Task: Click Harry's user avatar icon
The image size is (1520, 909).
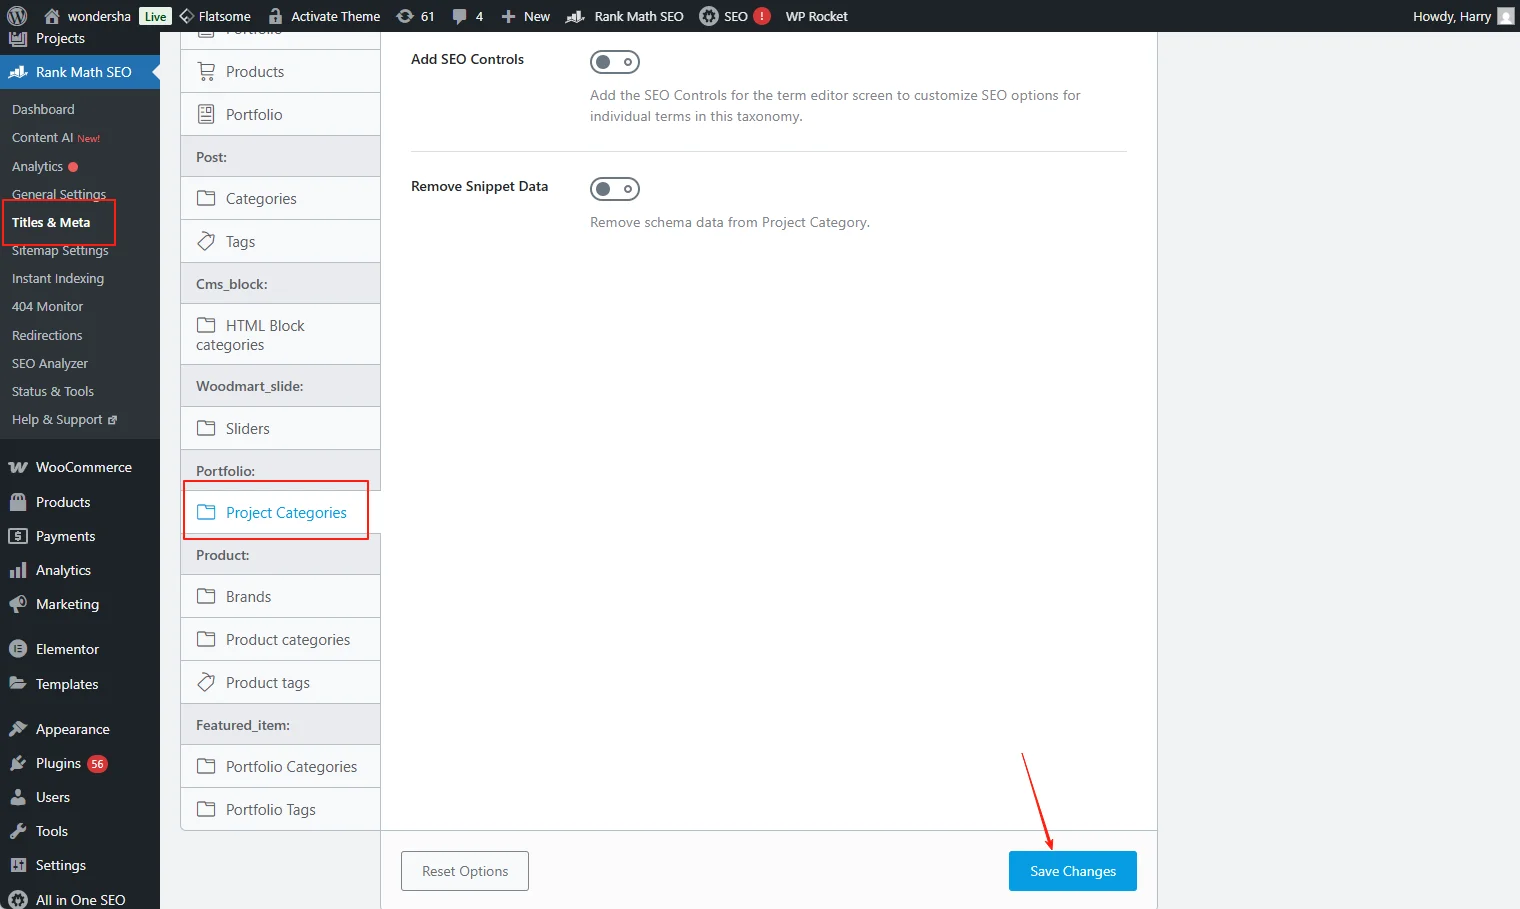Action: pos(1505,16)
